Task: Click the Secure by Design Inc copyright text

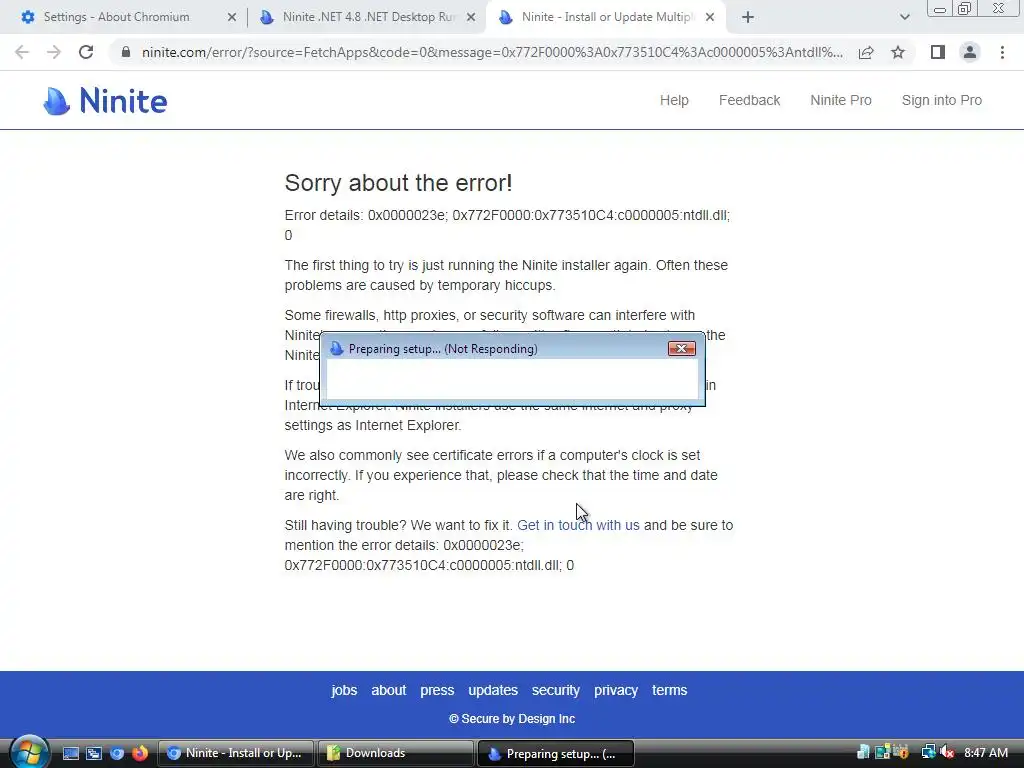Action: (512, 719)
